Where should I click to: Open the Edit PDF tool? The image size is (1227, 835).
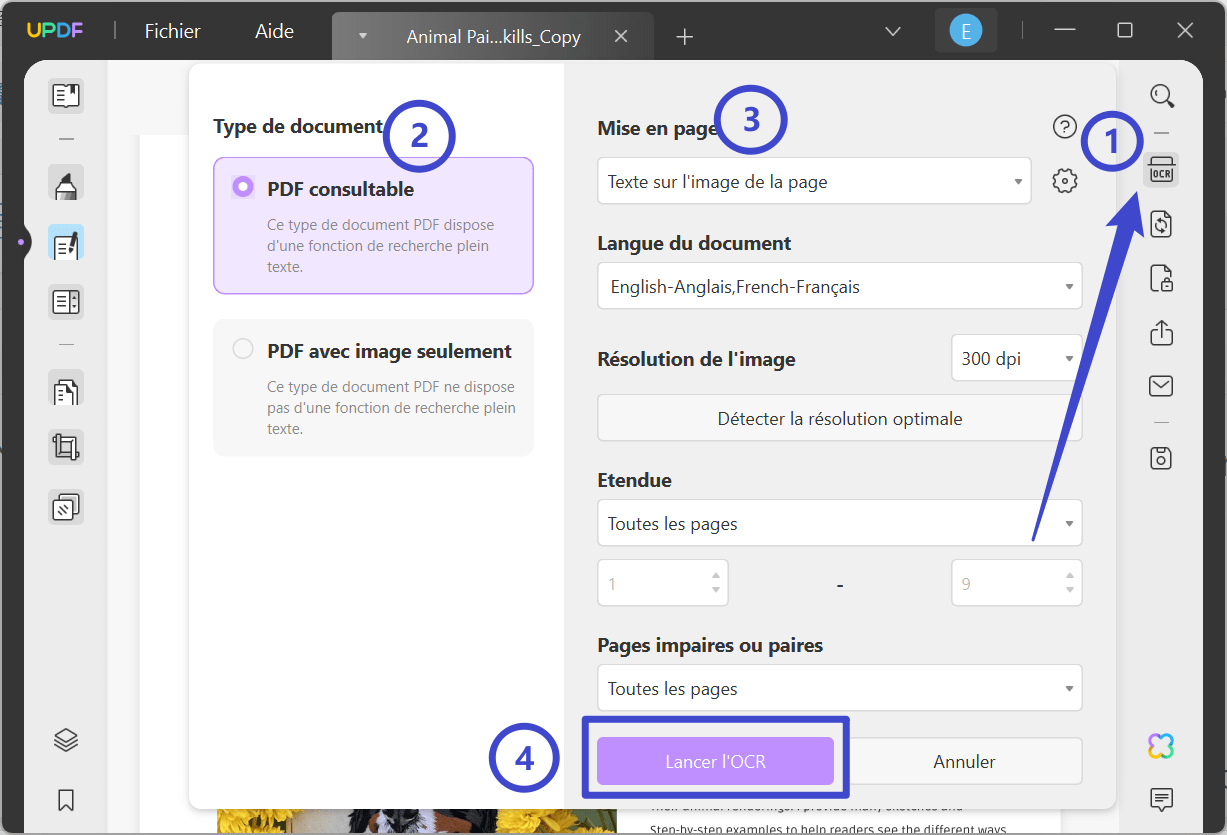(66, 243)
